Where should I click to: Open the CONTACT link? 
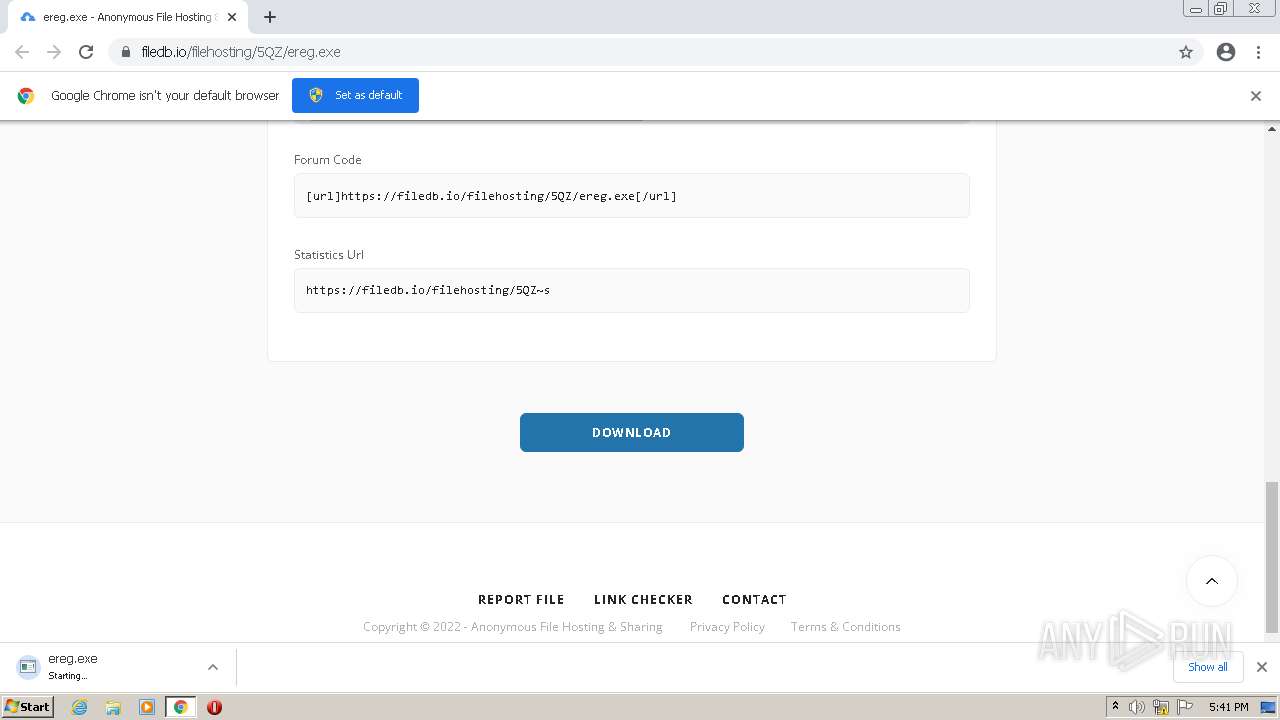pyautogui.click(x=754, y=599)
